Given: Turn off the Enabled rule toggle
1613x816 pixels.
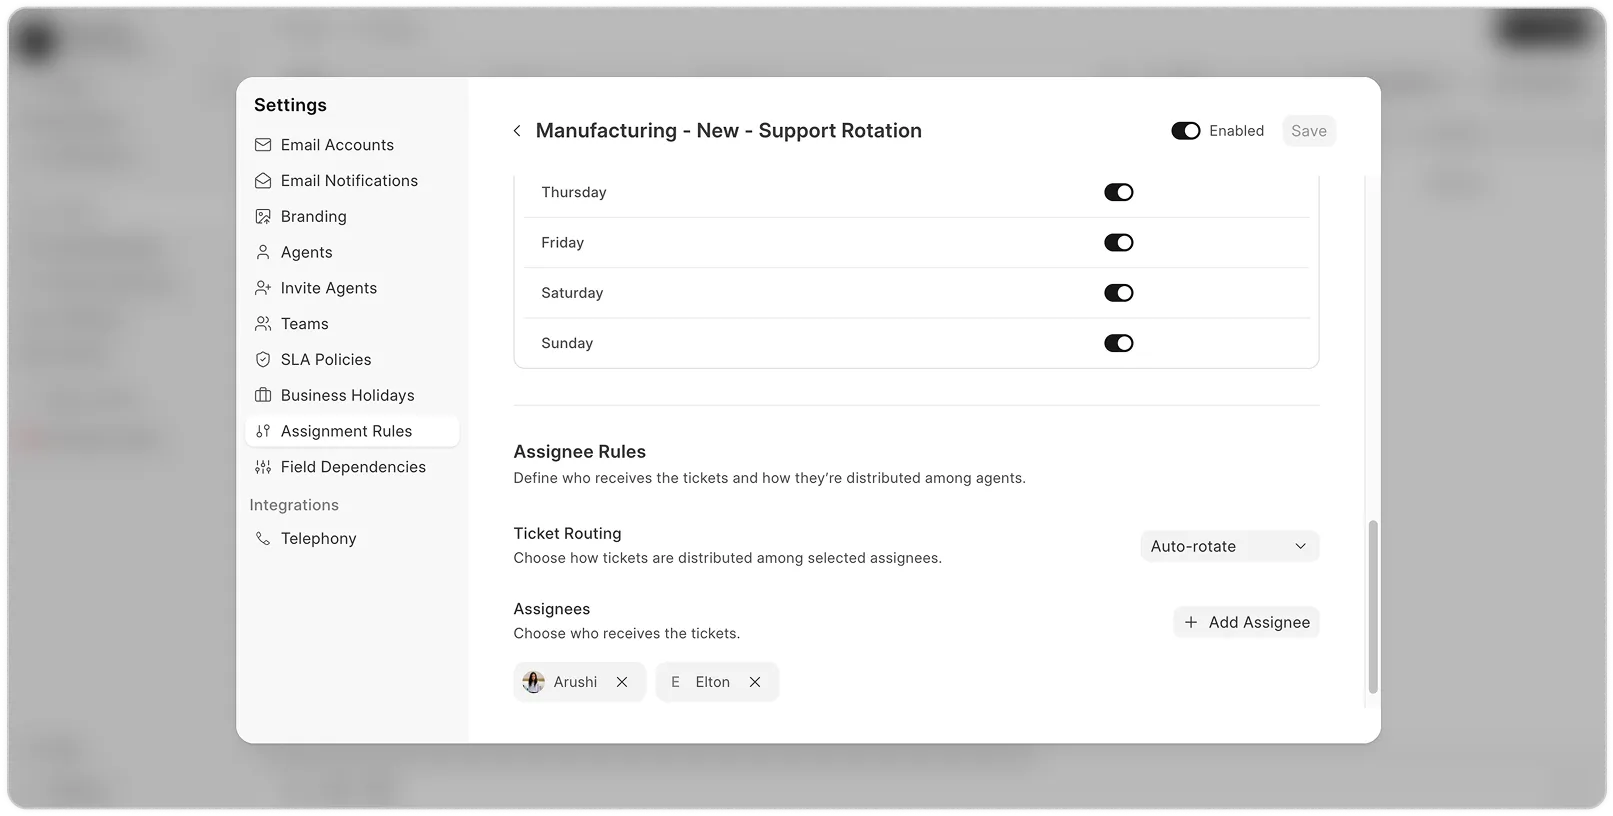Looking at the screenshot, I should 1185,131.
